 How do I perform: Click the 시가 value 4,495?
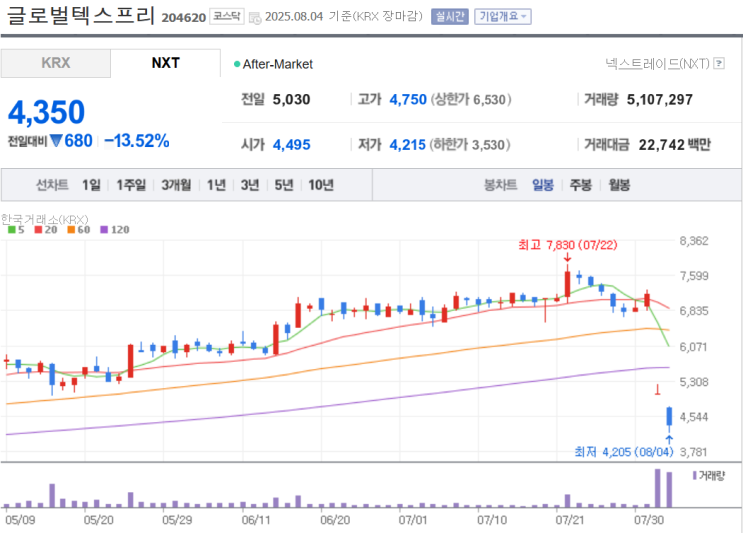291,145
